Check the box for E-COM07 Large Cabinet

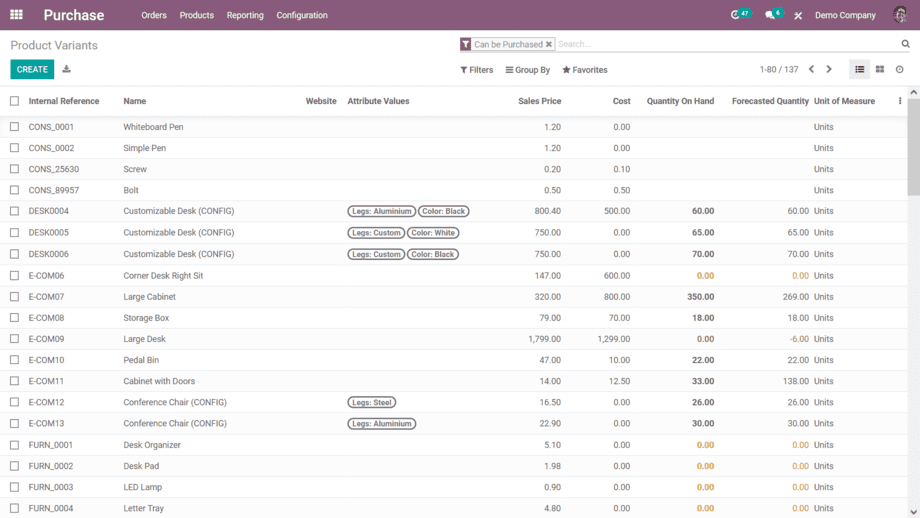point(14,297)
